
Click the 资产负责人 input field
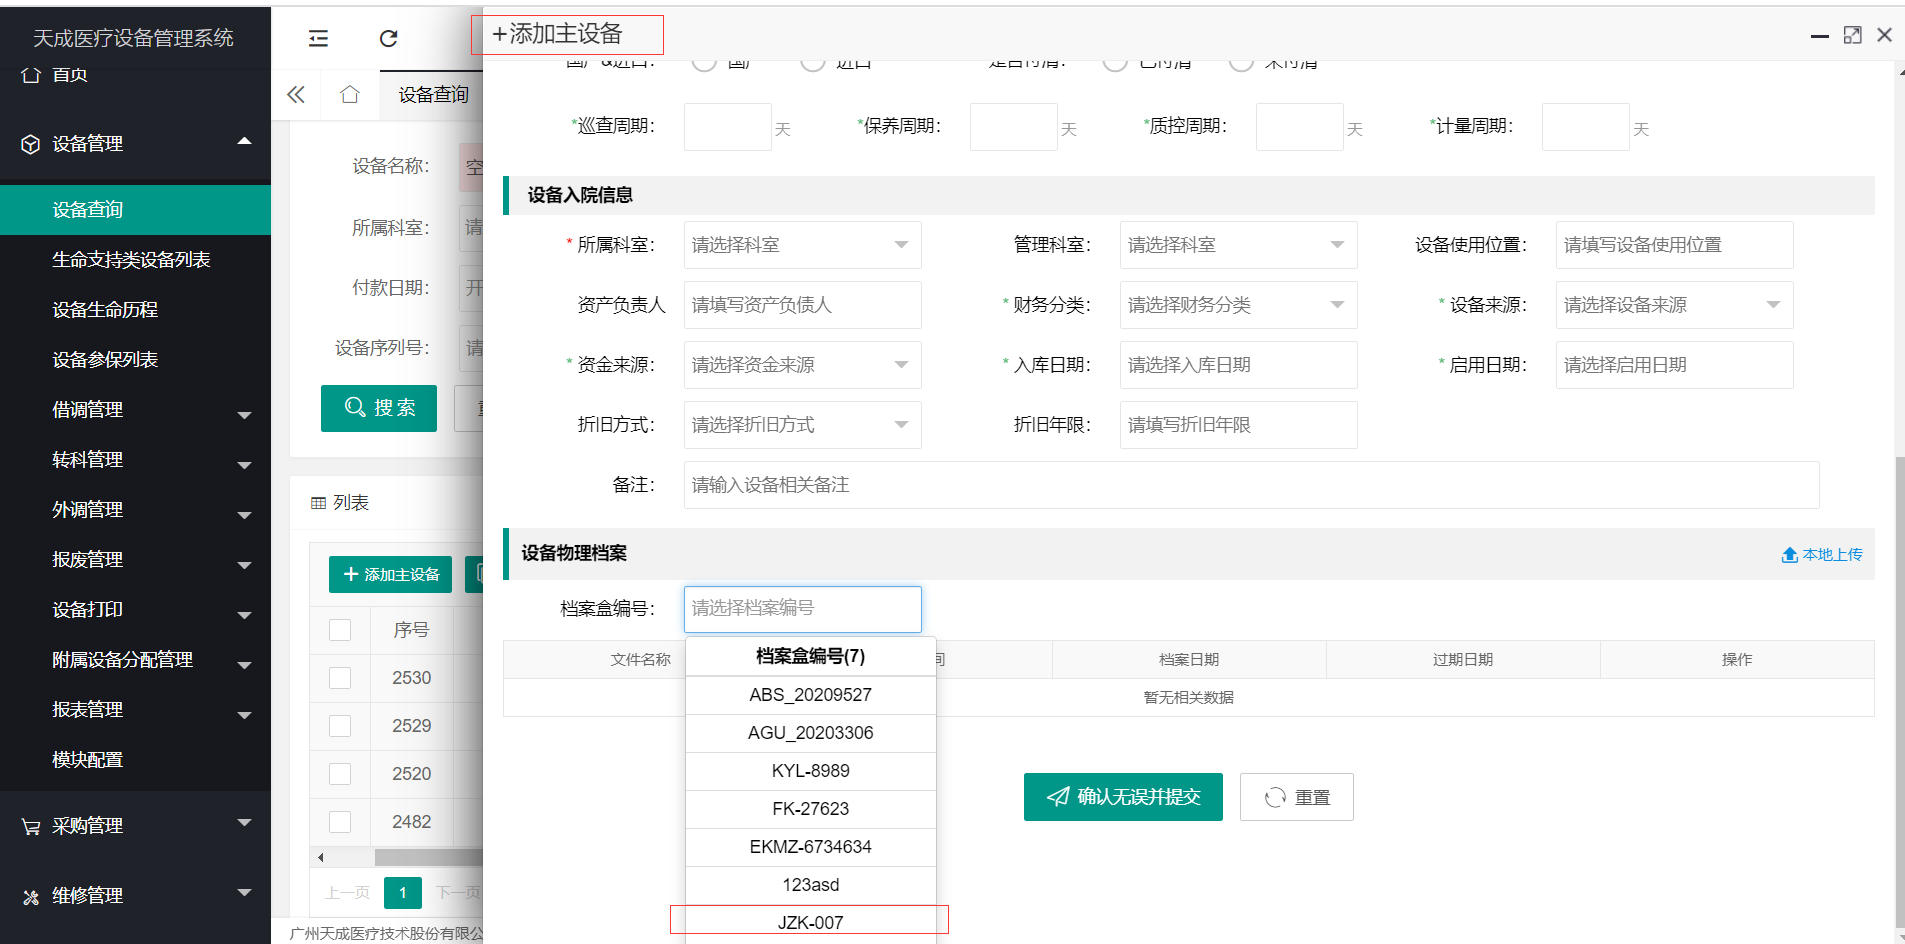click(x=802, y=305)
